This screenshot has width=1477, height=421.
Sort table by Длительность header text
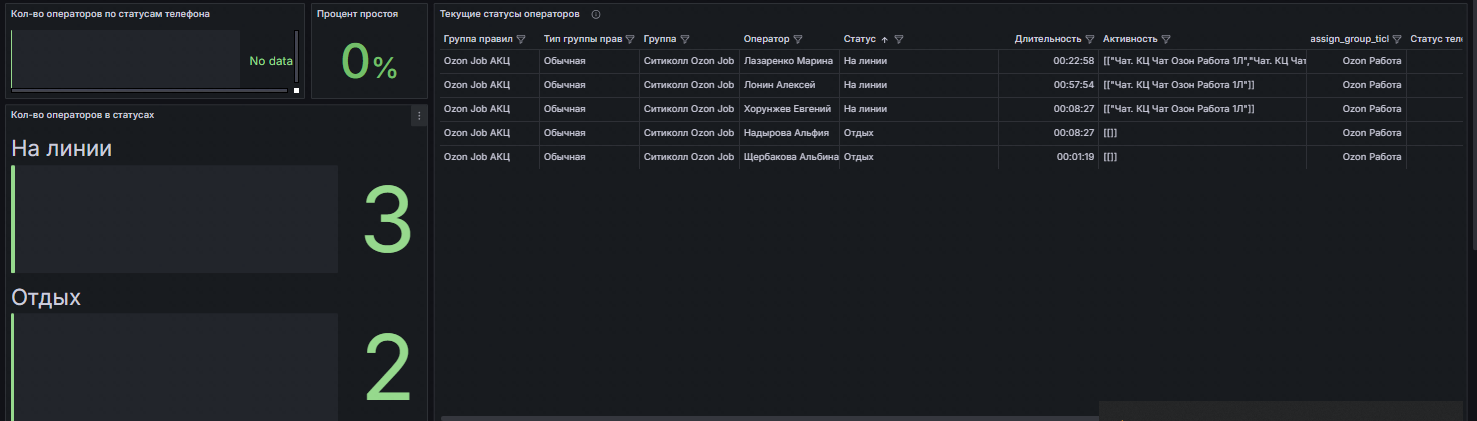pyautogui.click(x=1047, y=39)
